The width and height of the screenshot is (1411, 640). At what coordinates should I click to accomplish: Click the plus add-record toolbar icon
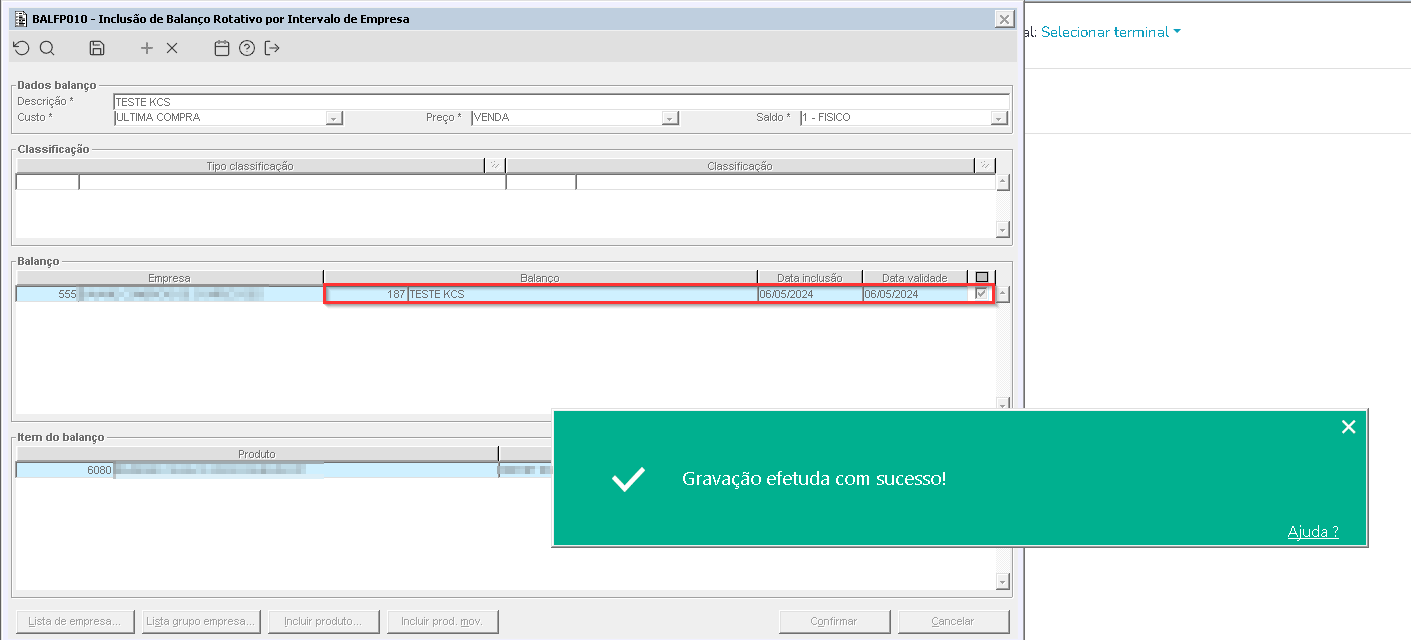(x=147, y=48)
